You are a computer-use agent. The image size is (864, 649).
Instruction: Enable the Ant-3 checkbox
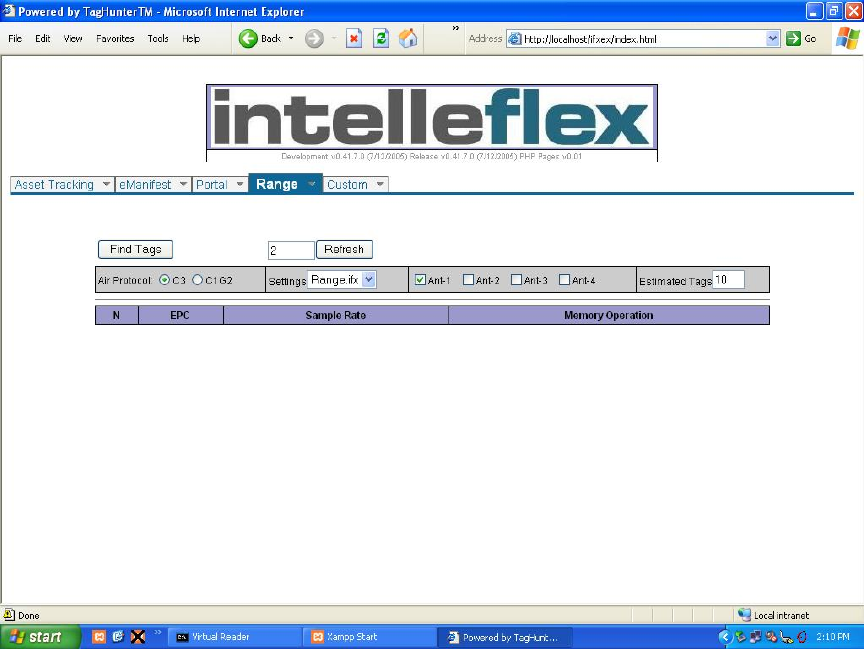(516, 280)
